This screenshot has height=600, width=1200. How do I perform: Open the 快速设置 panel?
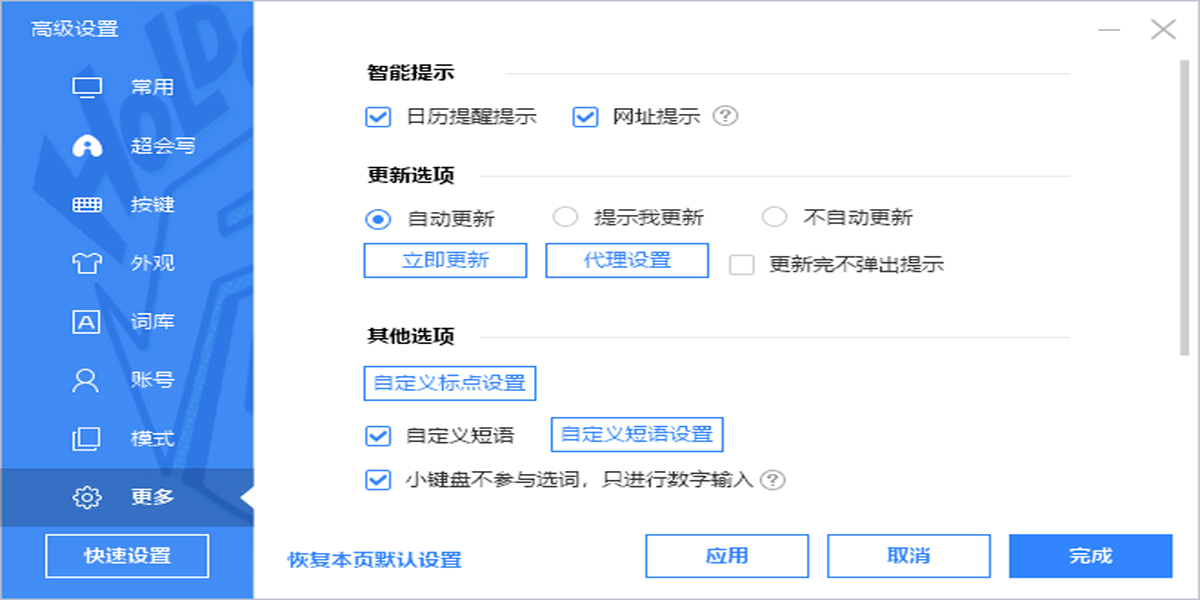pyautogui.click(x=126, y=555)
